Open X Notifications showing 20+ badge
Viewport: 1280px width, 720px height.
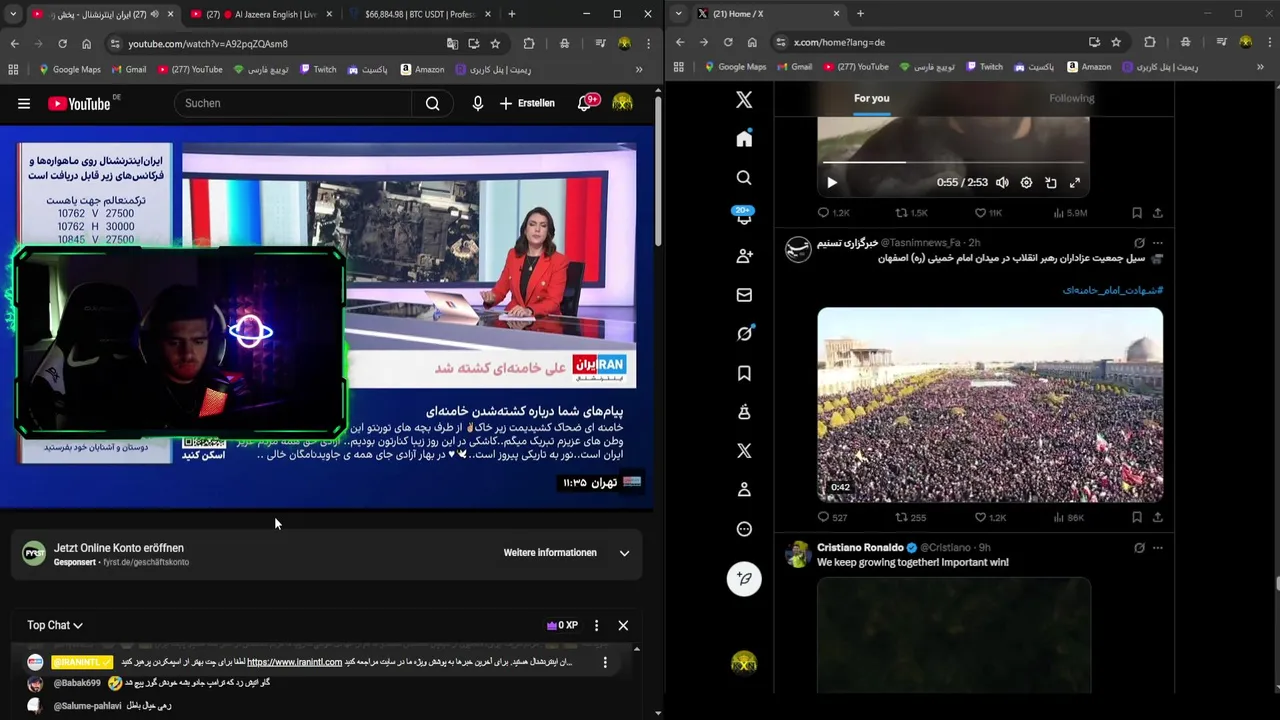[x=744, y=217]
